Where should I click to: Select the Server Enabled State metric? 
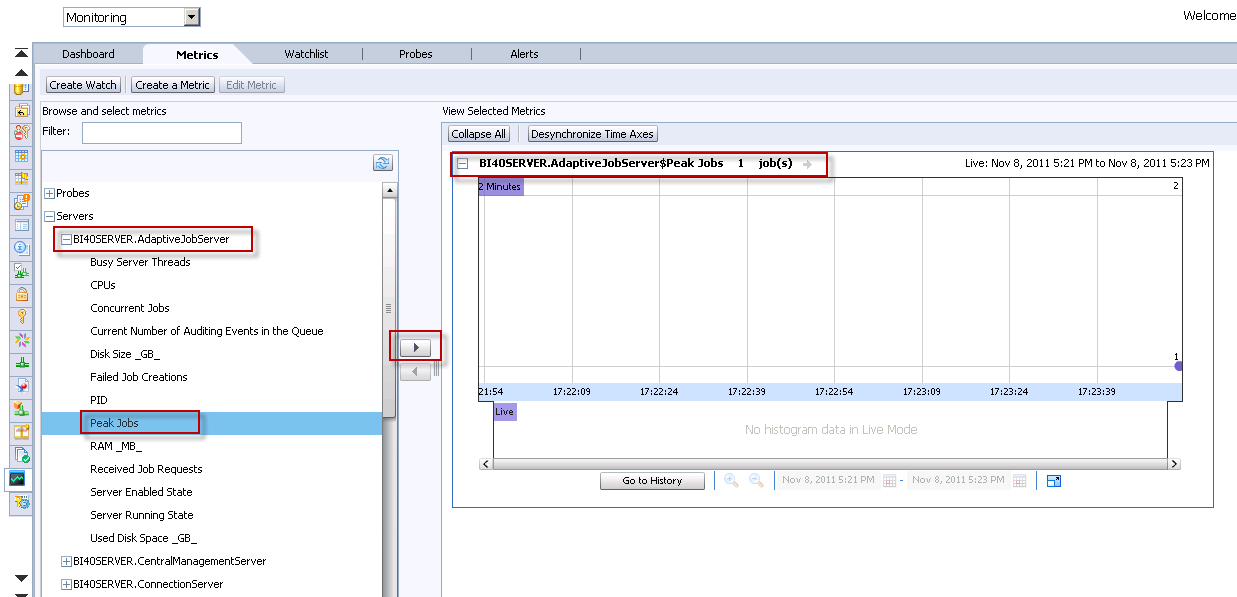coord(141,492)
